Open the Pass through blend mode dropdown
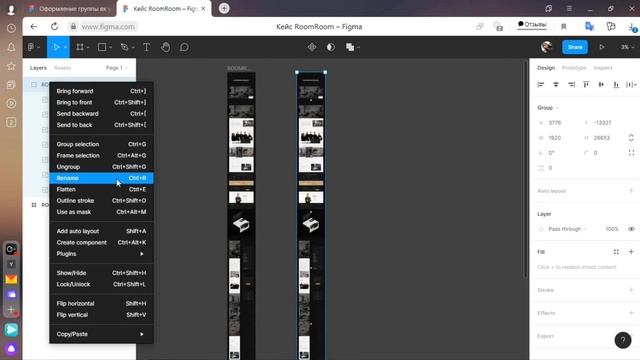This screenshot has width=640, height=360. point(567,229)
